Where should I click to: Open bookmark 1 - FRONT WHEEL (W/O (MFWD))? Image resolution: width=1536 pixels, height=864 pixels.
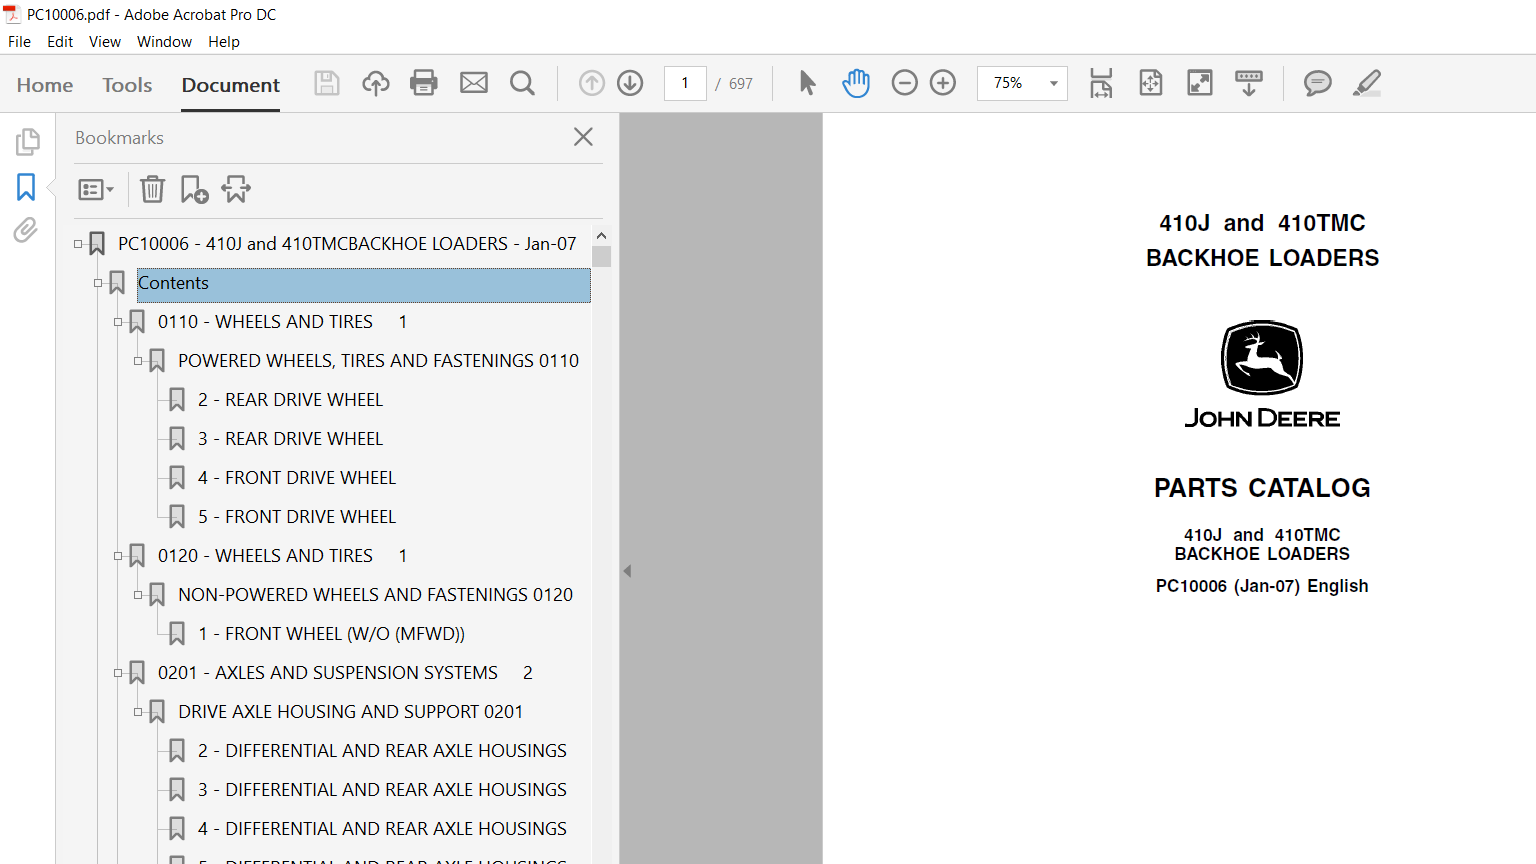tap(331, 634)
